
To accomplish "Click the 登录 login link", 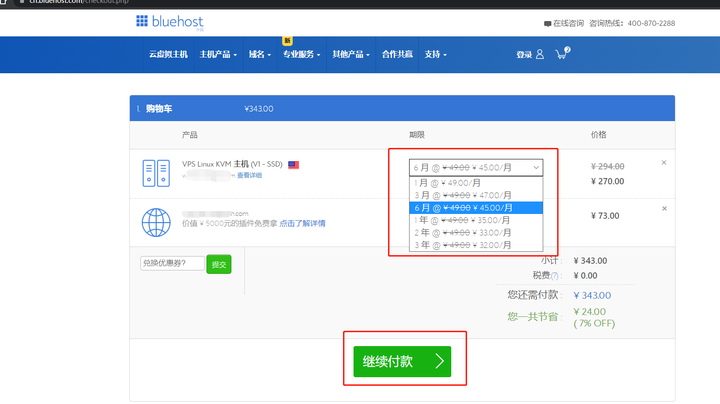I will 524,55.
